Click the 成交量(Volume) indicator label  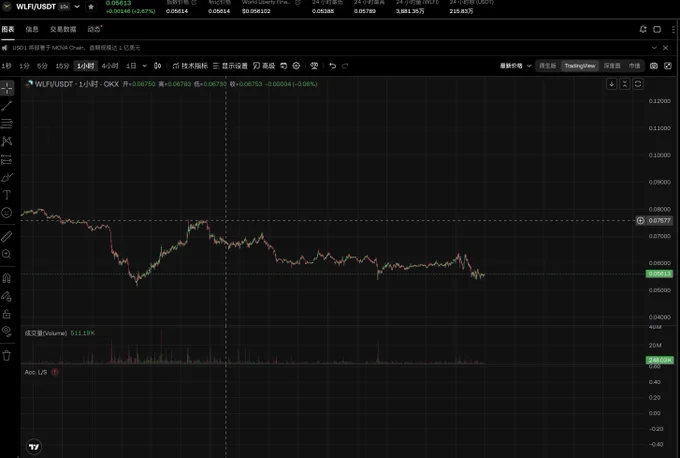(46, 333)
